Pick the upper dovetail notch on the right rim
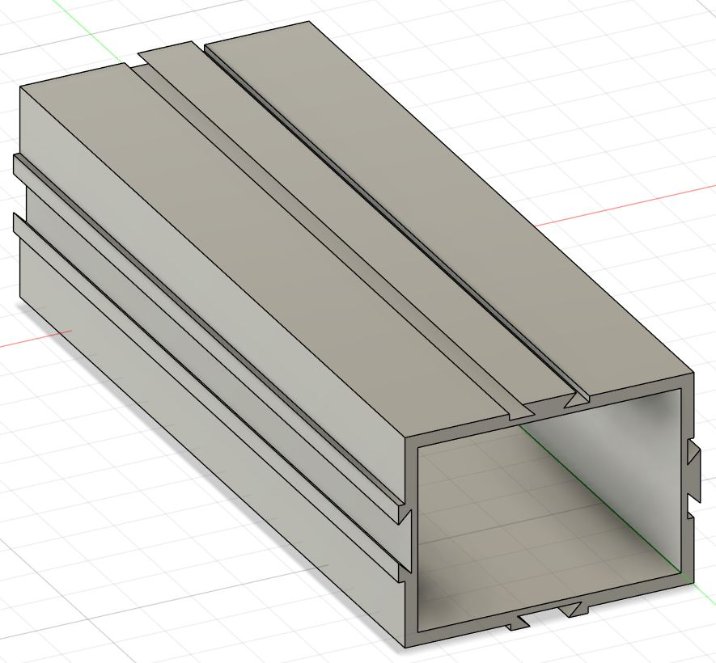Image resolution: width=716 pixels, height=663 pixels. pyautogui.click(x=691, y=455)
